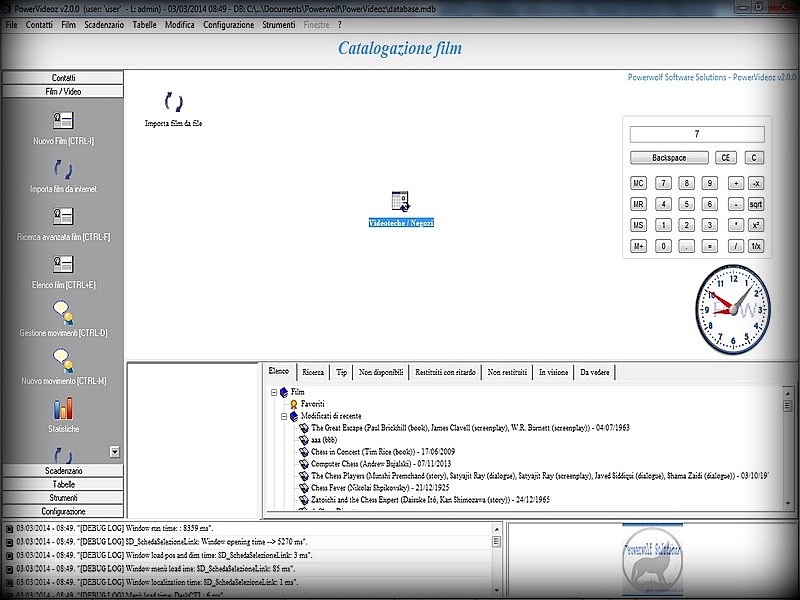
Task: Expand the Configurazione sidebar section
Action: pos(63,511)
